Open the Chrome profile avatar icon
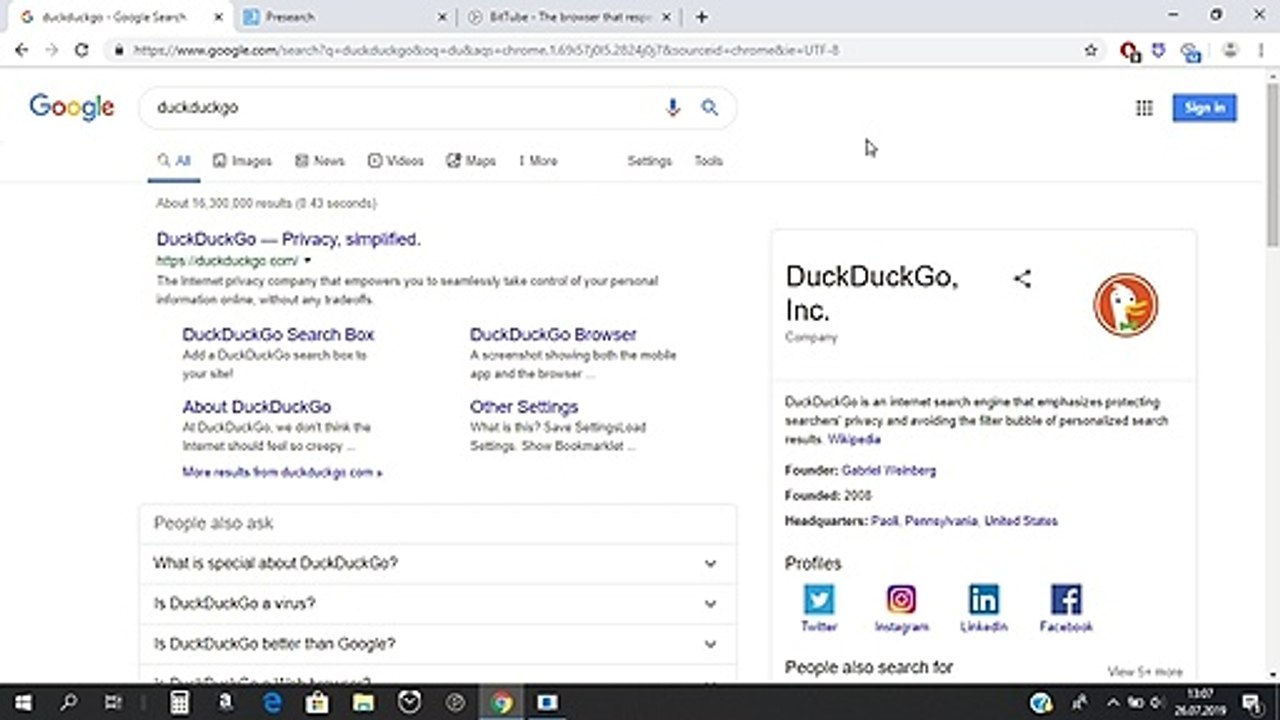This screenshot has width=1280, height=720. 1230,50
